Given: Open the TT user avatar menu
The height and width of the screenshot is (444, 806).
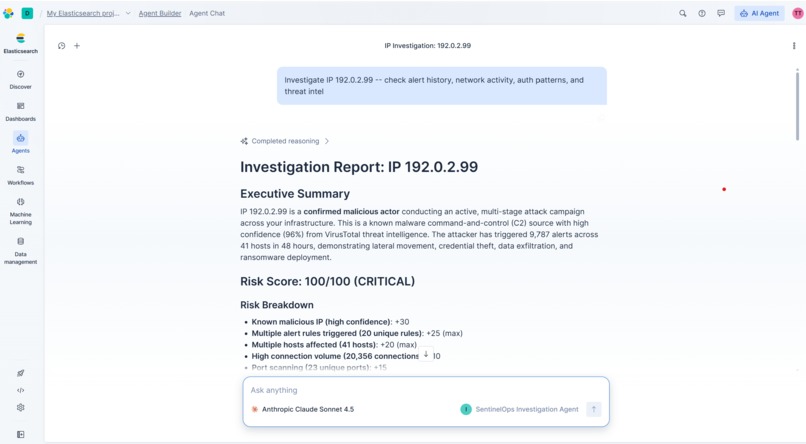Looking at the screenshot, I should [x=797, y=13].
